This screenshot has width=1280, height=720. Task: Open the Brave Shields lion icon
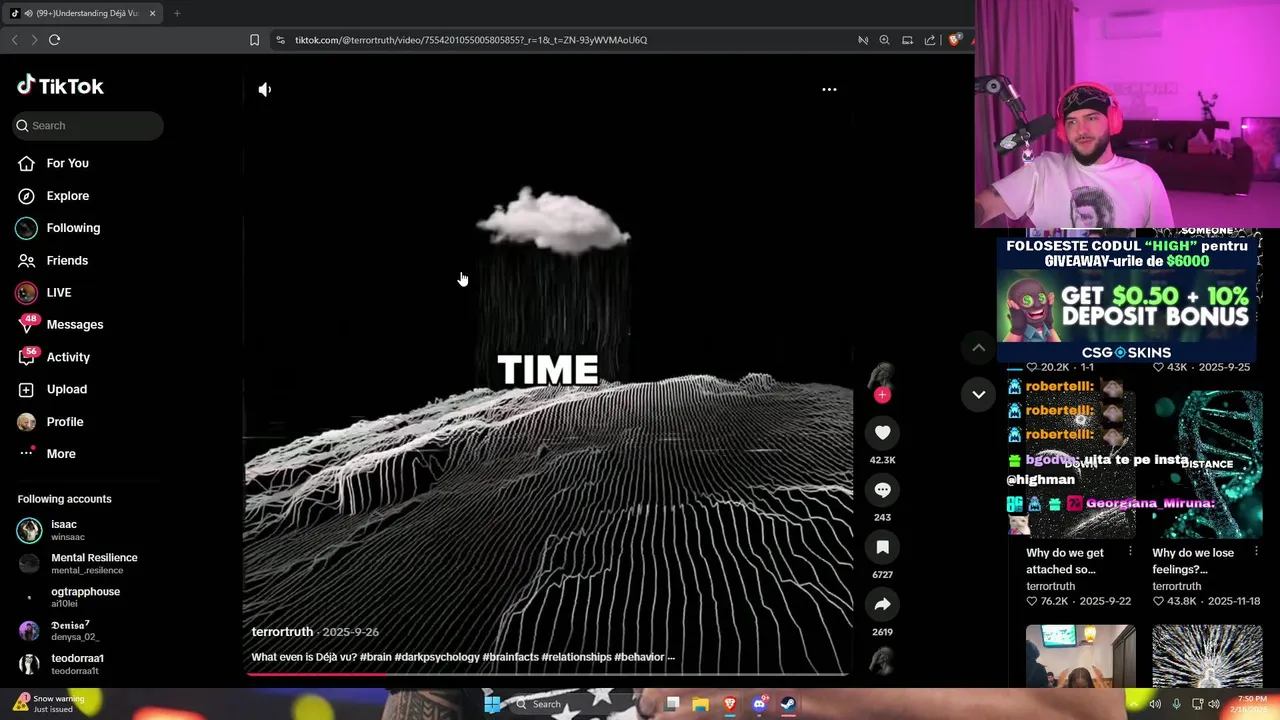pyautogui.click(x=954, y=40)
